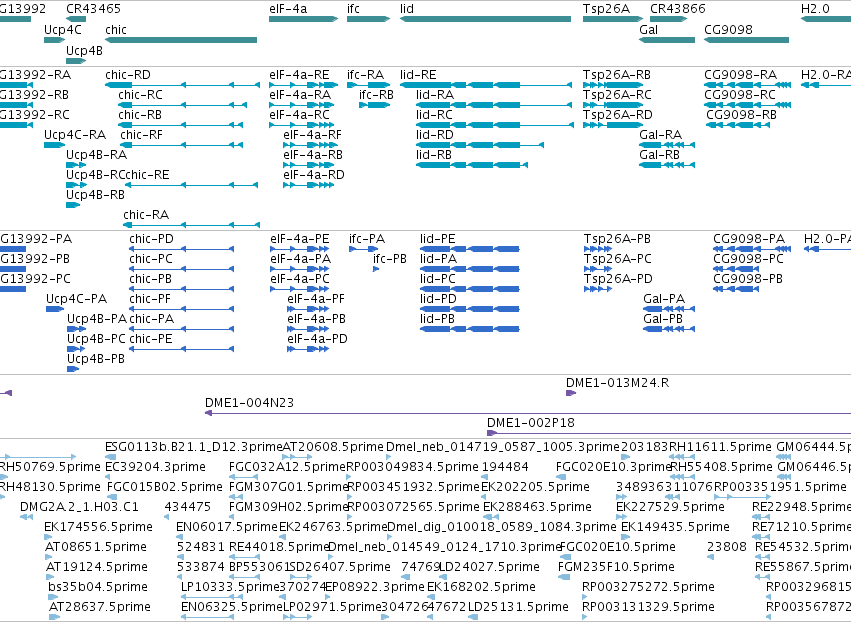Image resolution: width=851 pixels, height=622 pixels.
Task: Select transcript Tsp26A-RD
Action: (x=613, y=125)
